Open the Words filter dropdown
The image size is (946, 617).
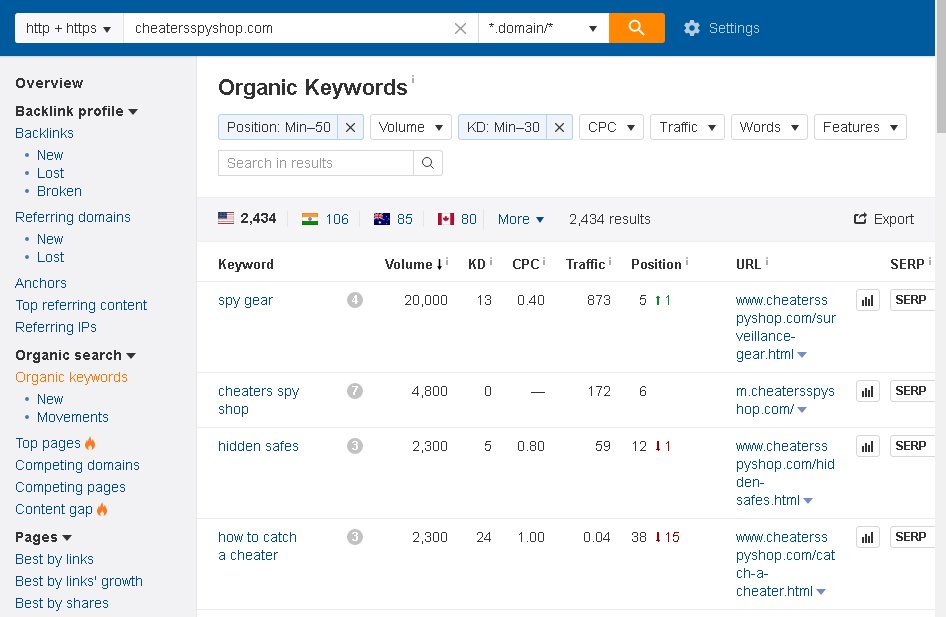pos(769,127)
